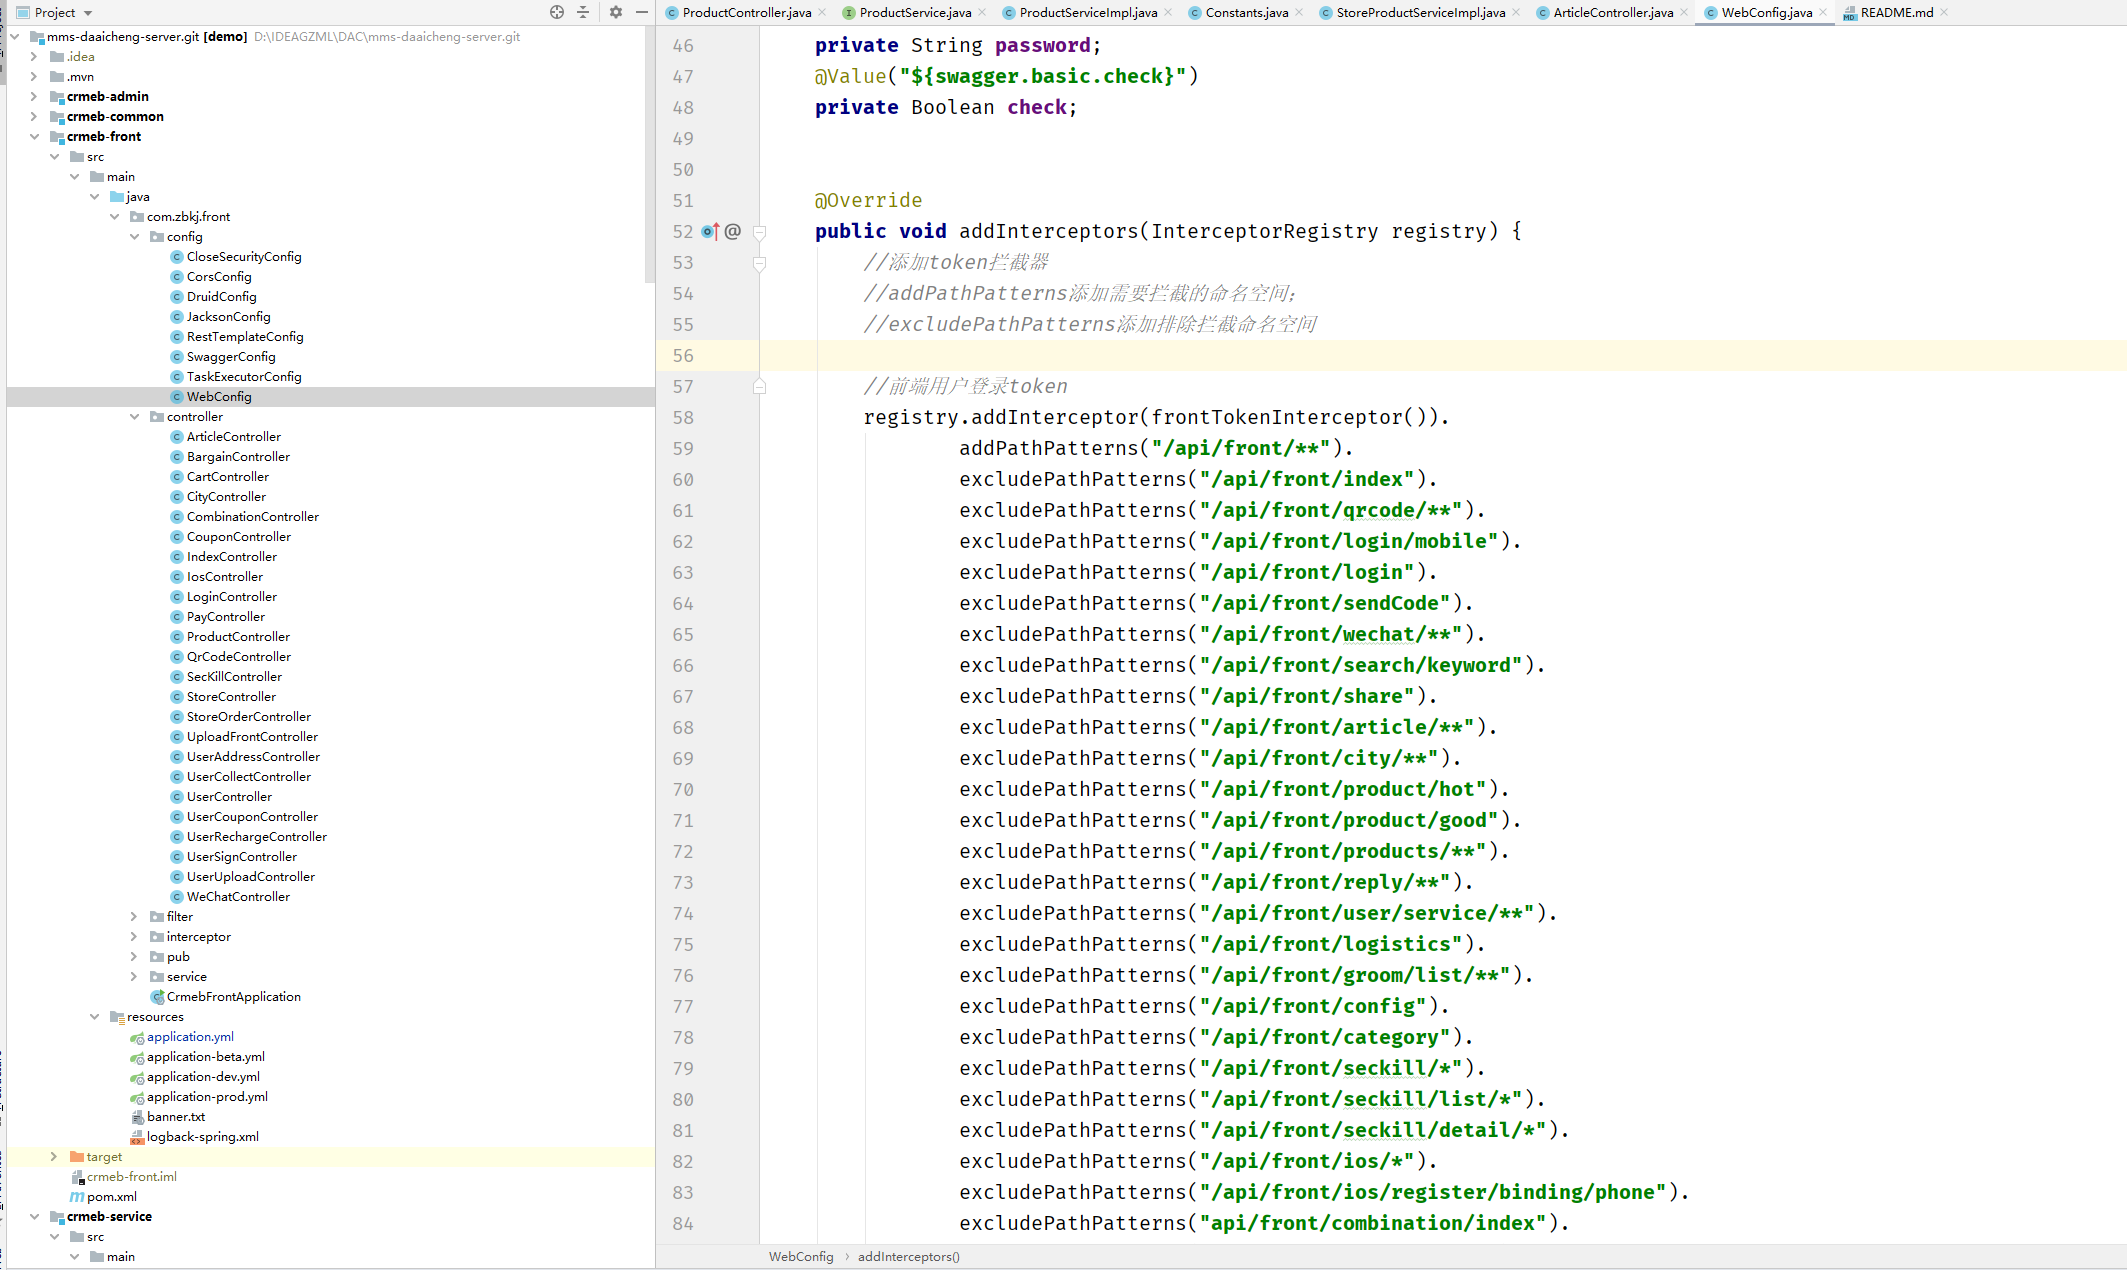The height and width of the screenshot is (1270, 2127).
Task: Click addInterceptors() in the breadcrumb bar
Action: tap(908, 1256)
